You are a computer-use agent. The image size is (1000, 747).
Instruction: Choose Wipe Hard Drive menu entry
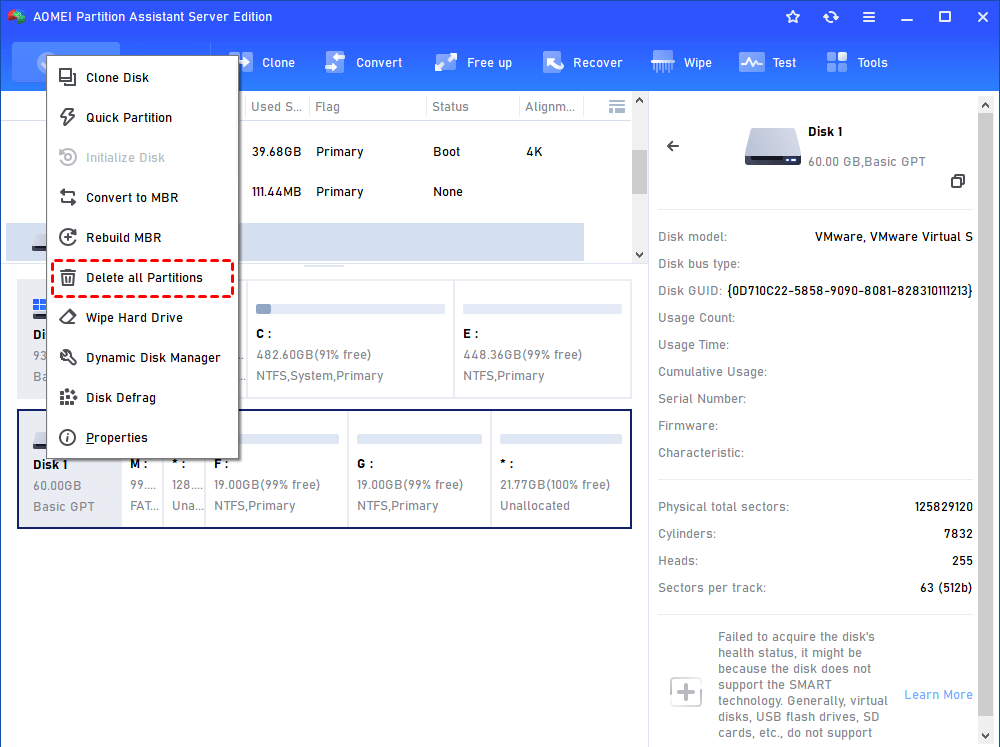pos(142,317)
